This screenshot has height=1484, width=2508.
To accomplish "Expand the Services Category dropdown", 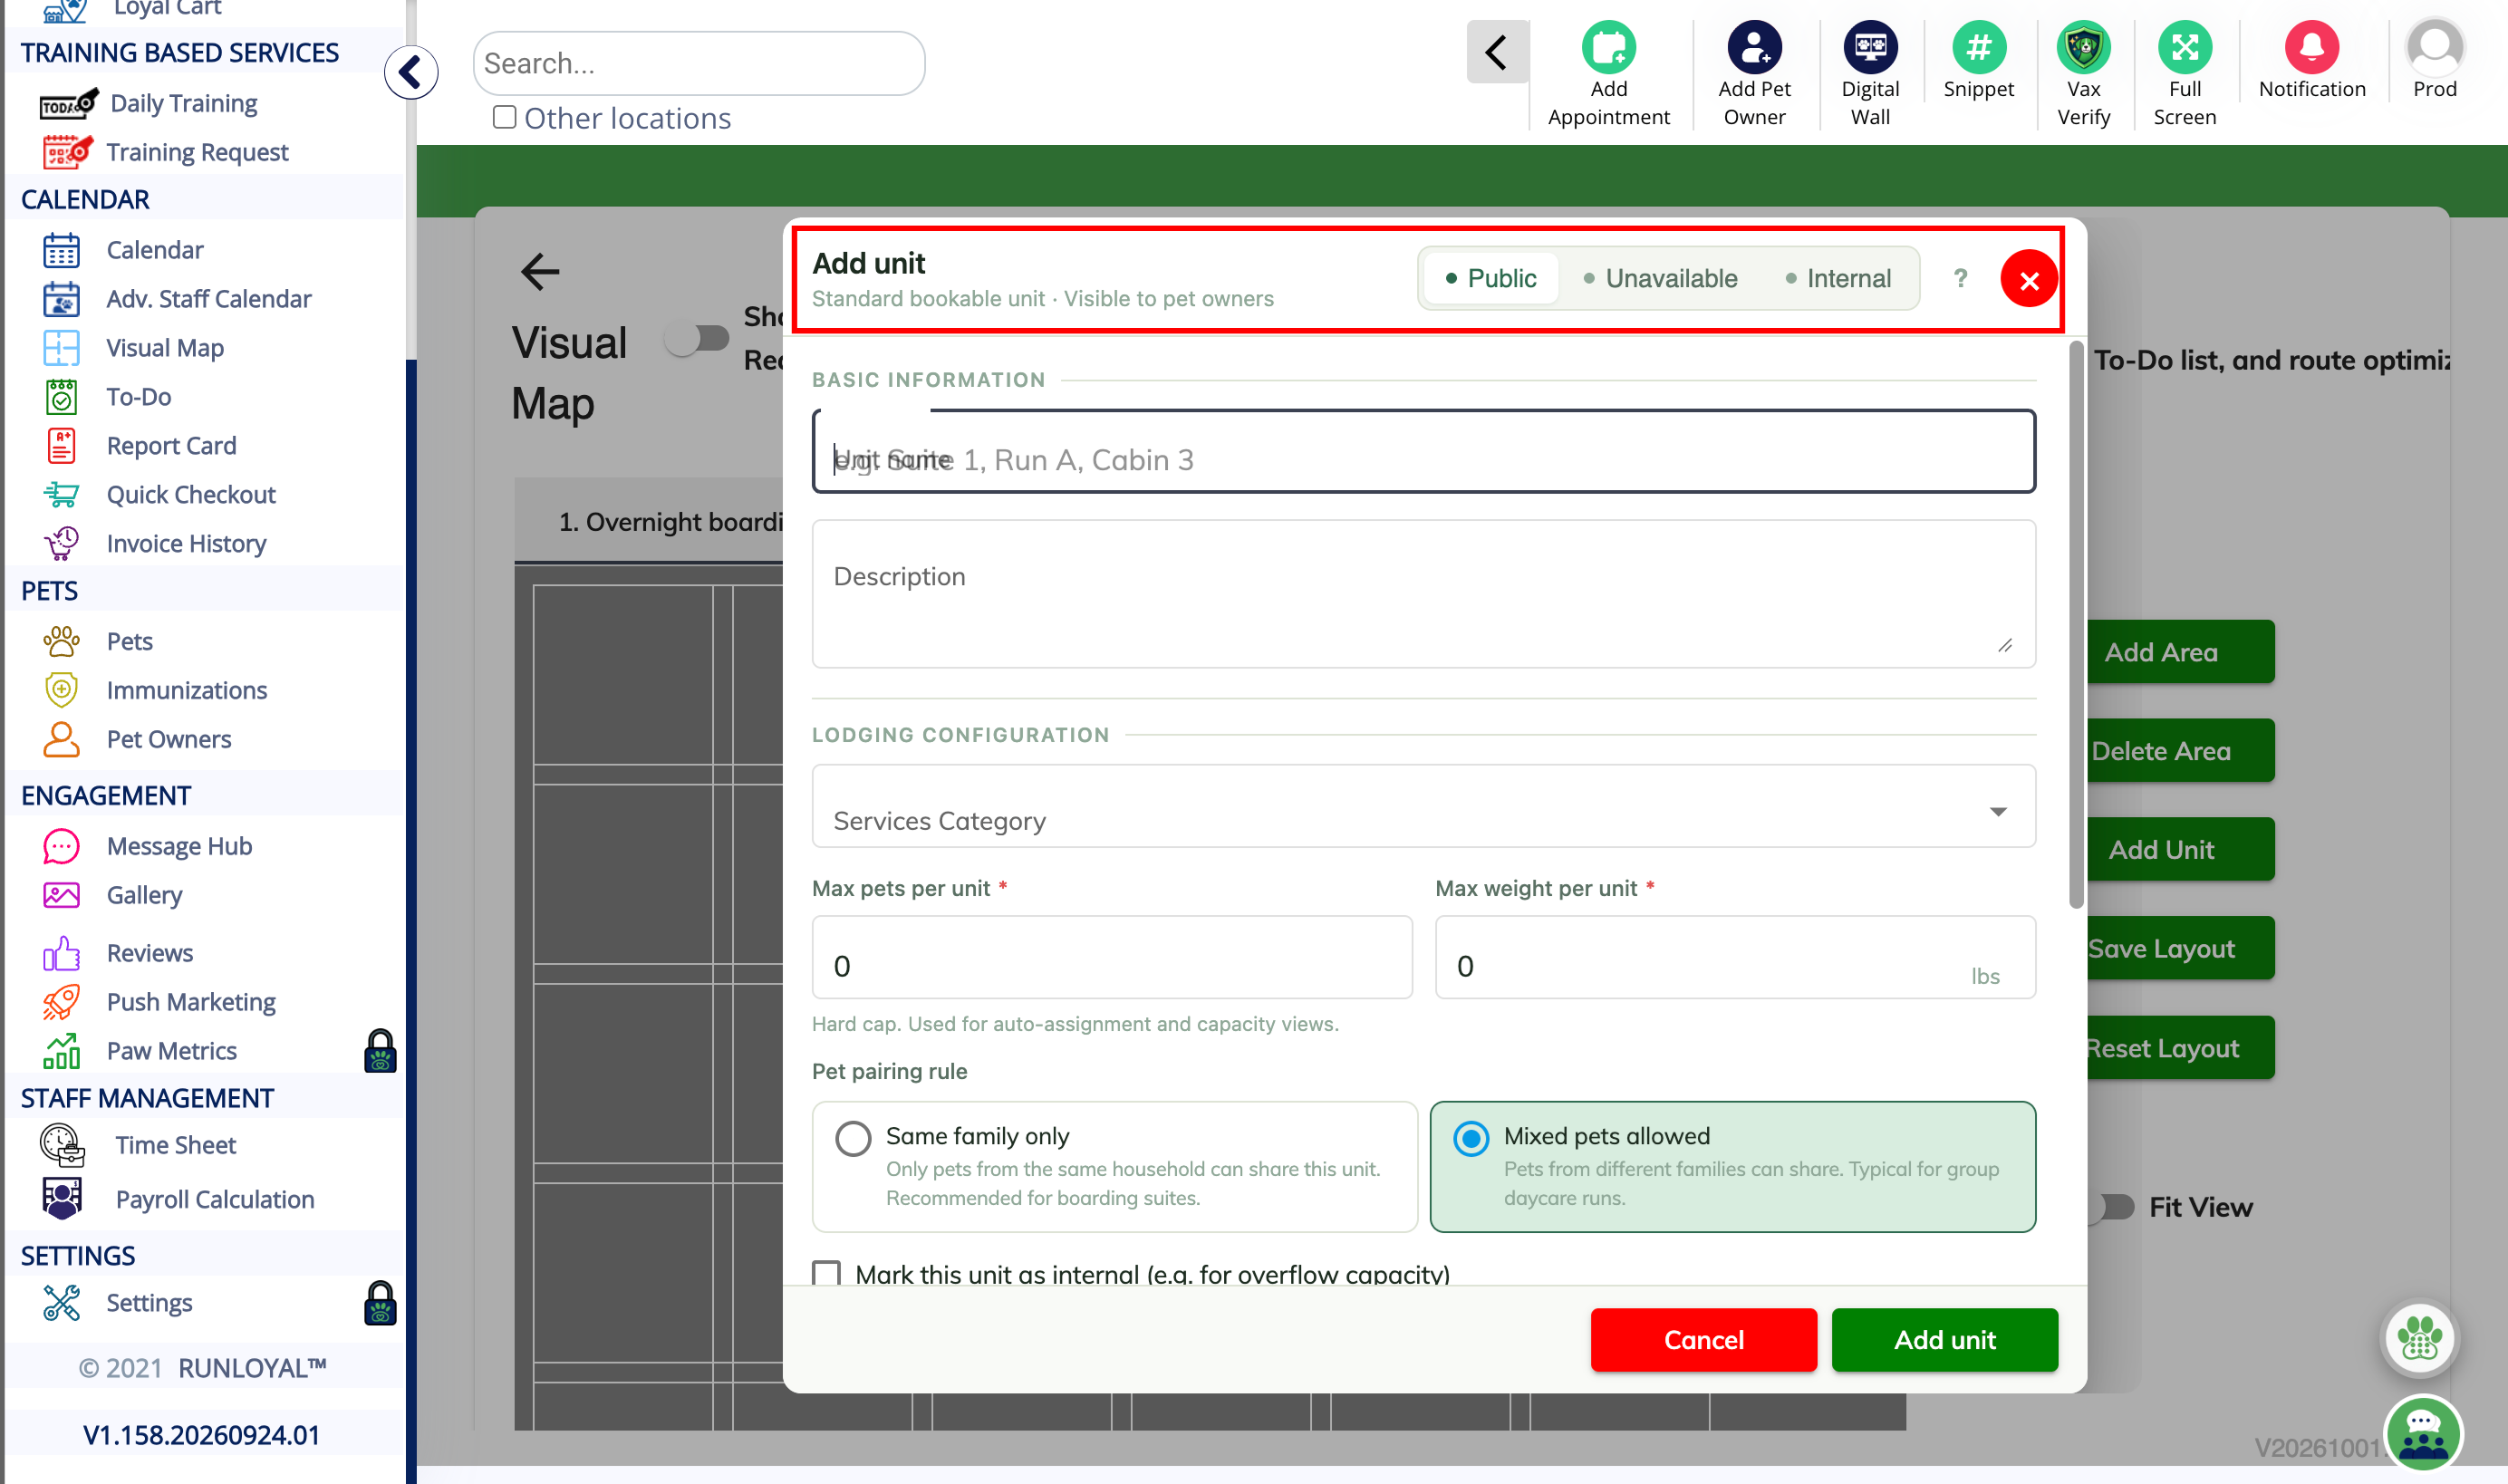I will [x=1423, y=806].
